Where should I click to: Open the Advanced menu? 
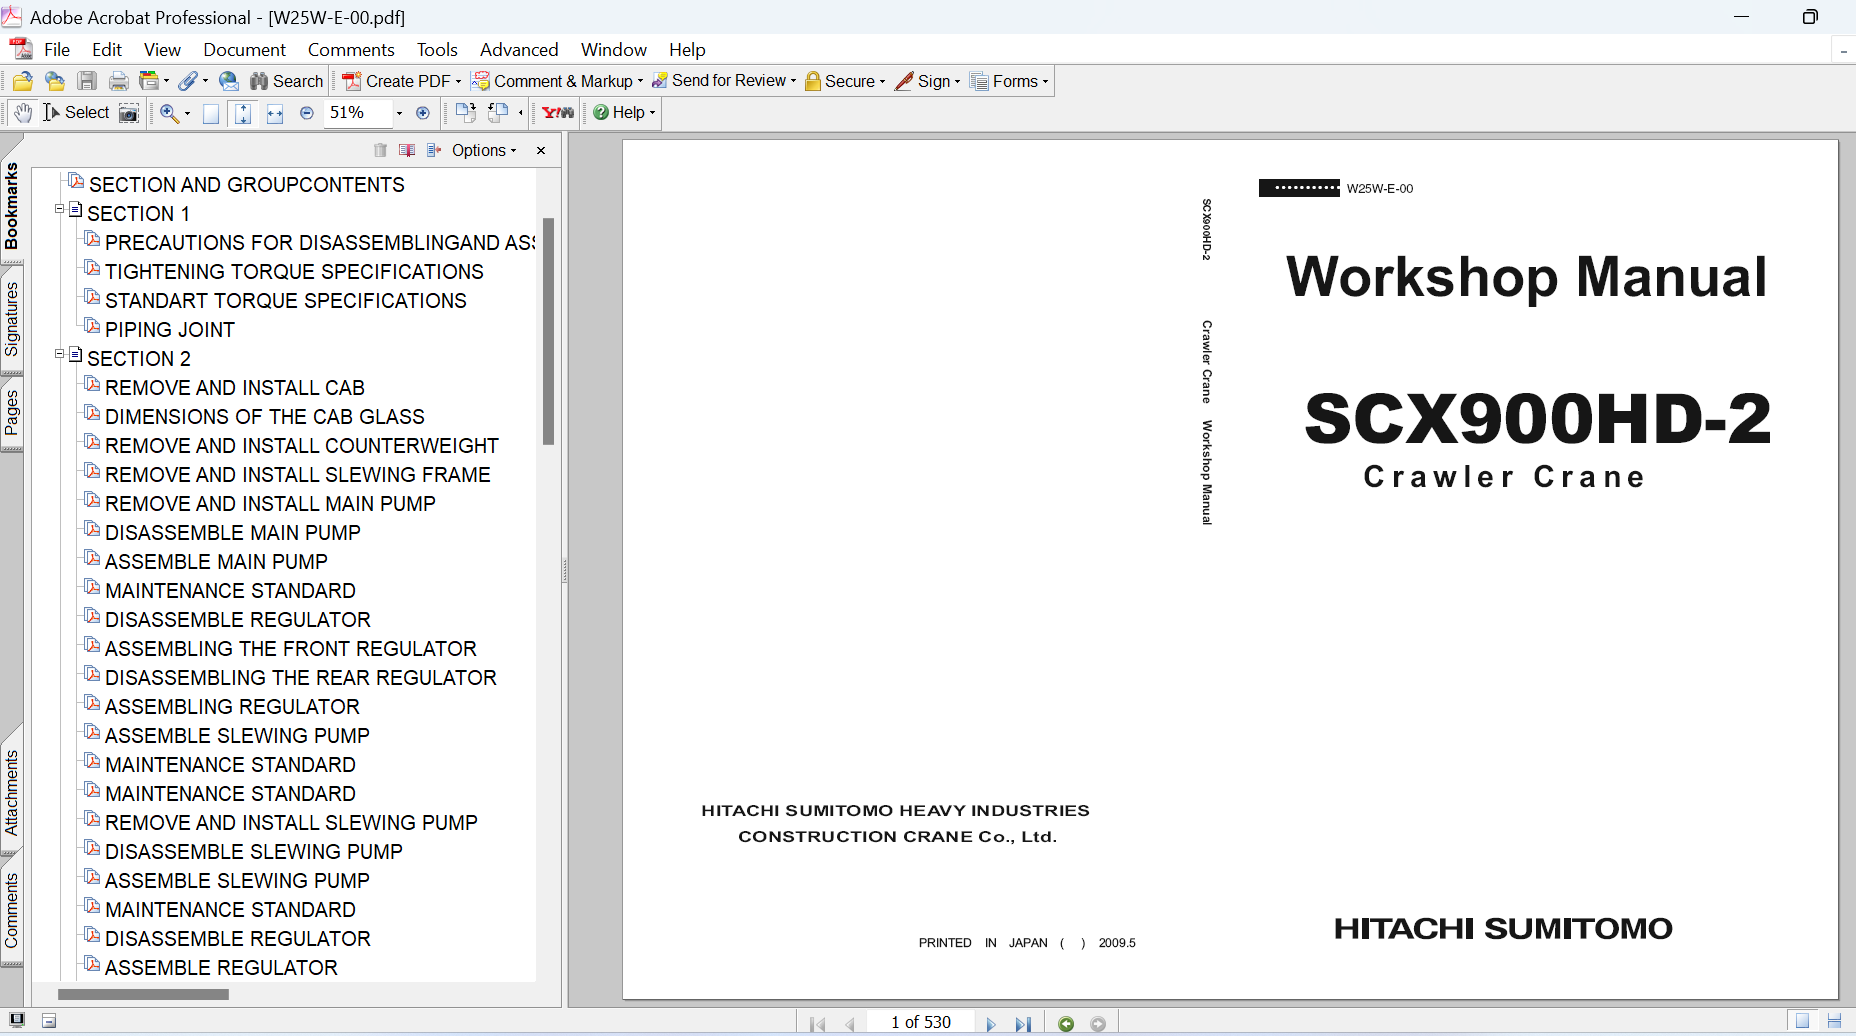pyautogui.click(x=519, y=49)
